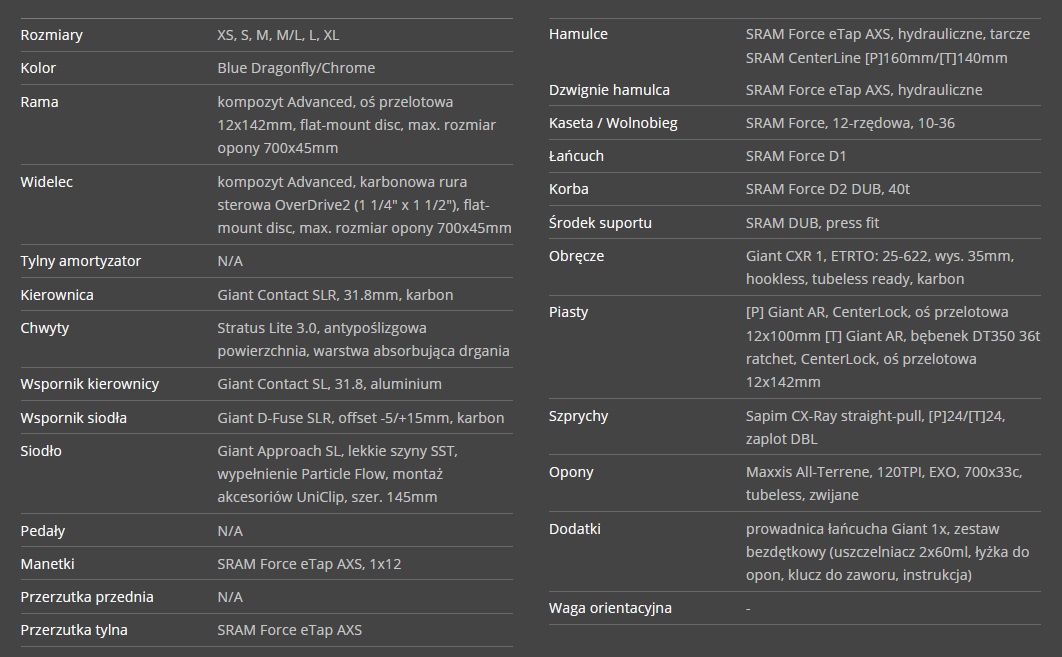The width and height of the screenshot is (1062, 657).
Task: Click the Manetki SRAM Force eTap value
Action: click(x=309, y=564)
